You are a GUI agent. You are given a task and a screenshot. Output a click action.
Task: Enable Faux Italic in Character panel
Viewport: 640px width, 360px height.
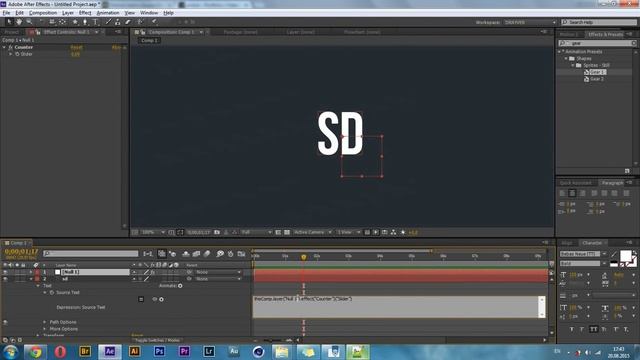click(582, 329)
